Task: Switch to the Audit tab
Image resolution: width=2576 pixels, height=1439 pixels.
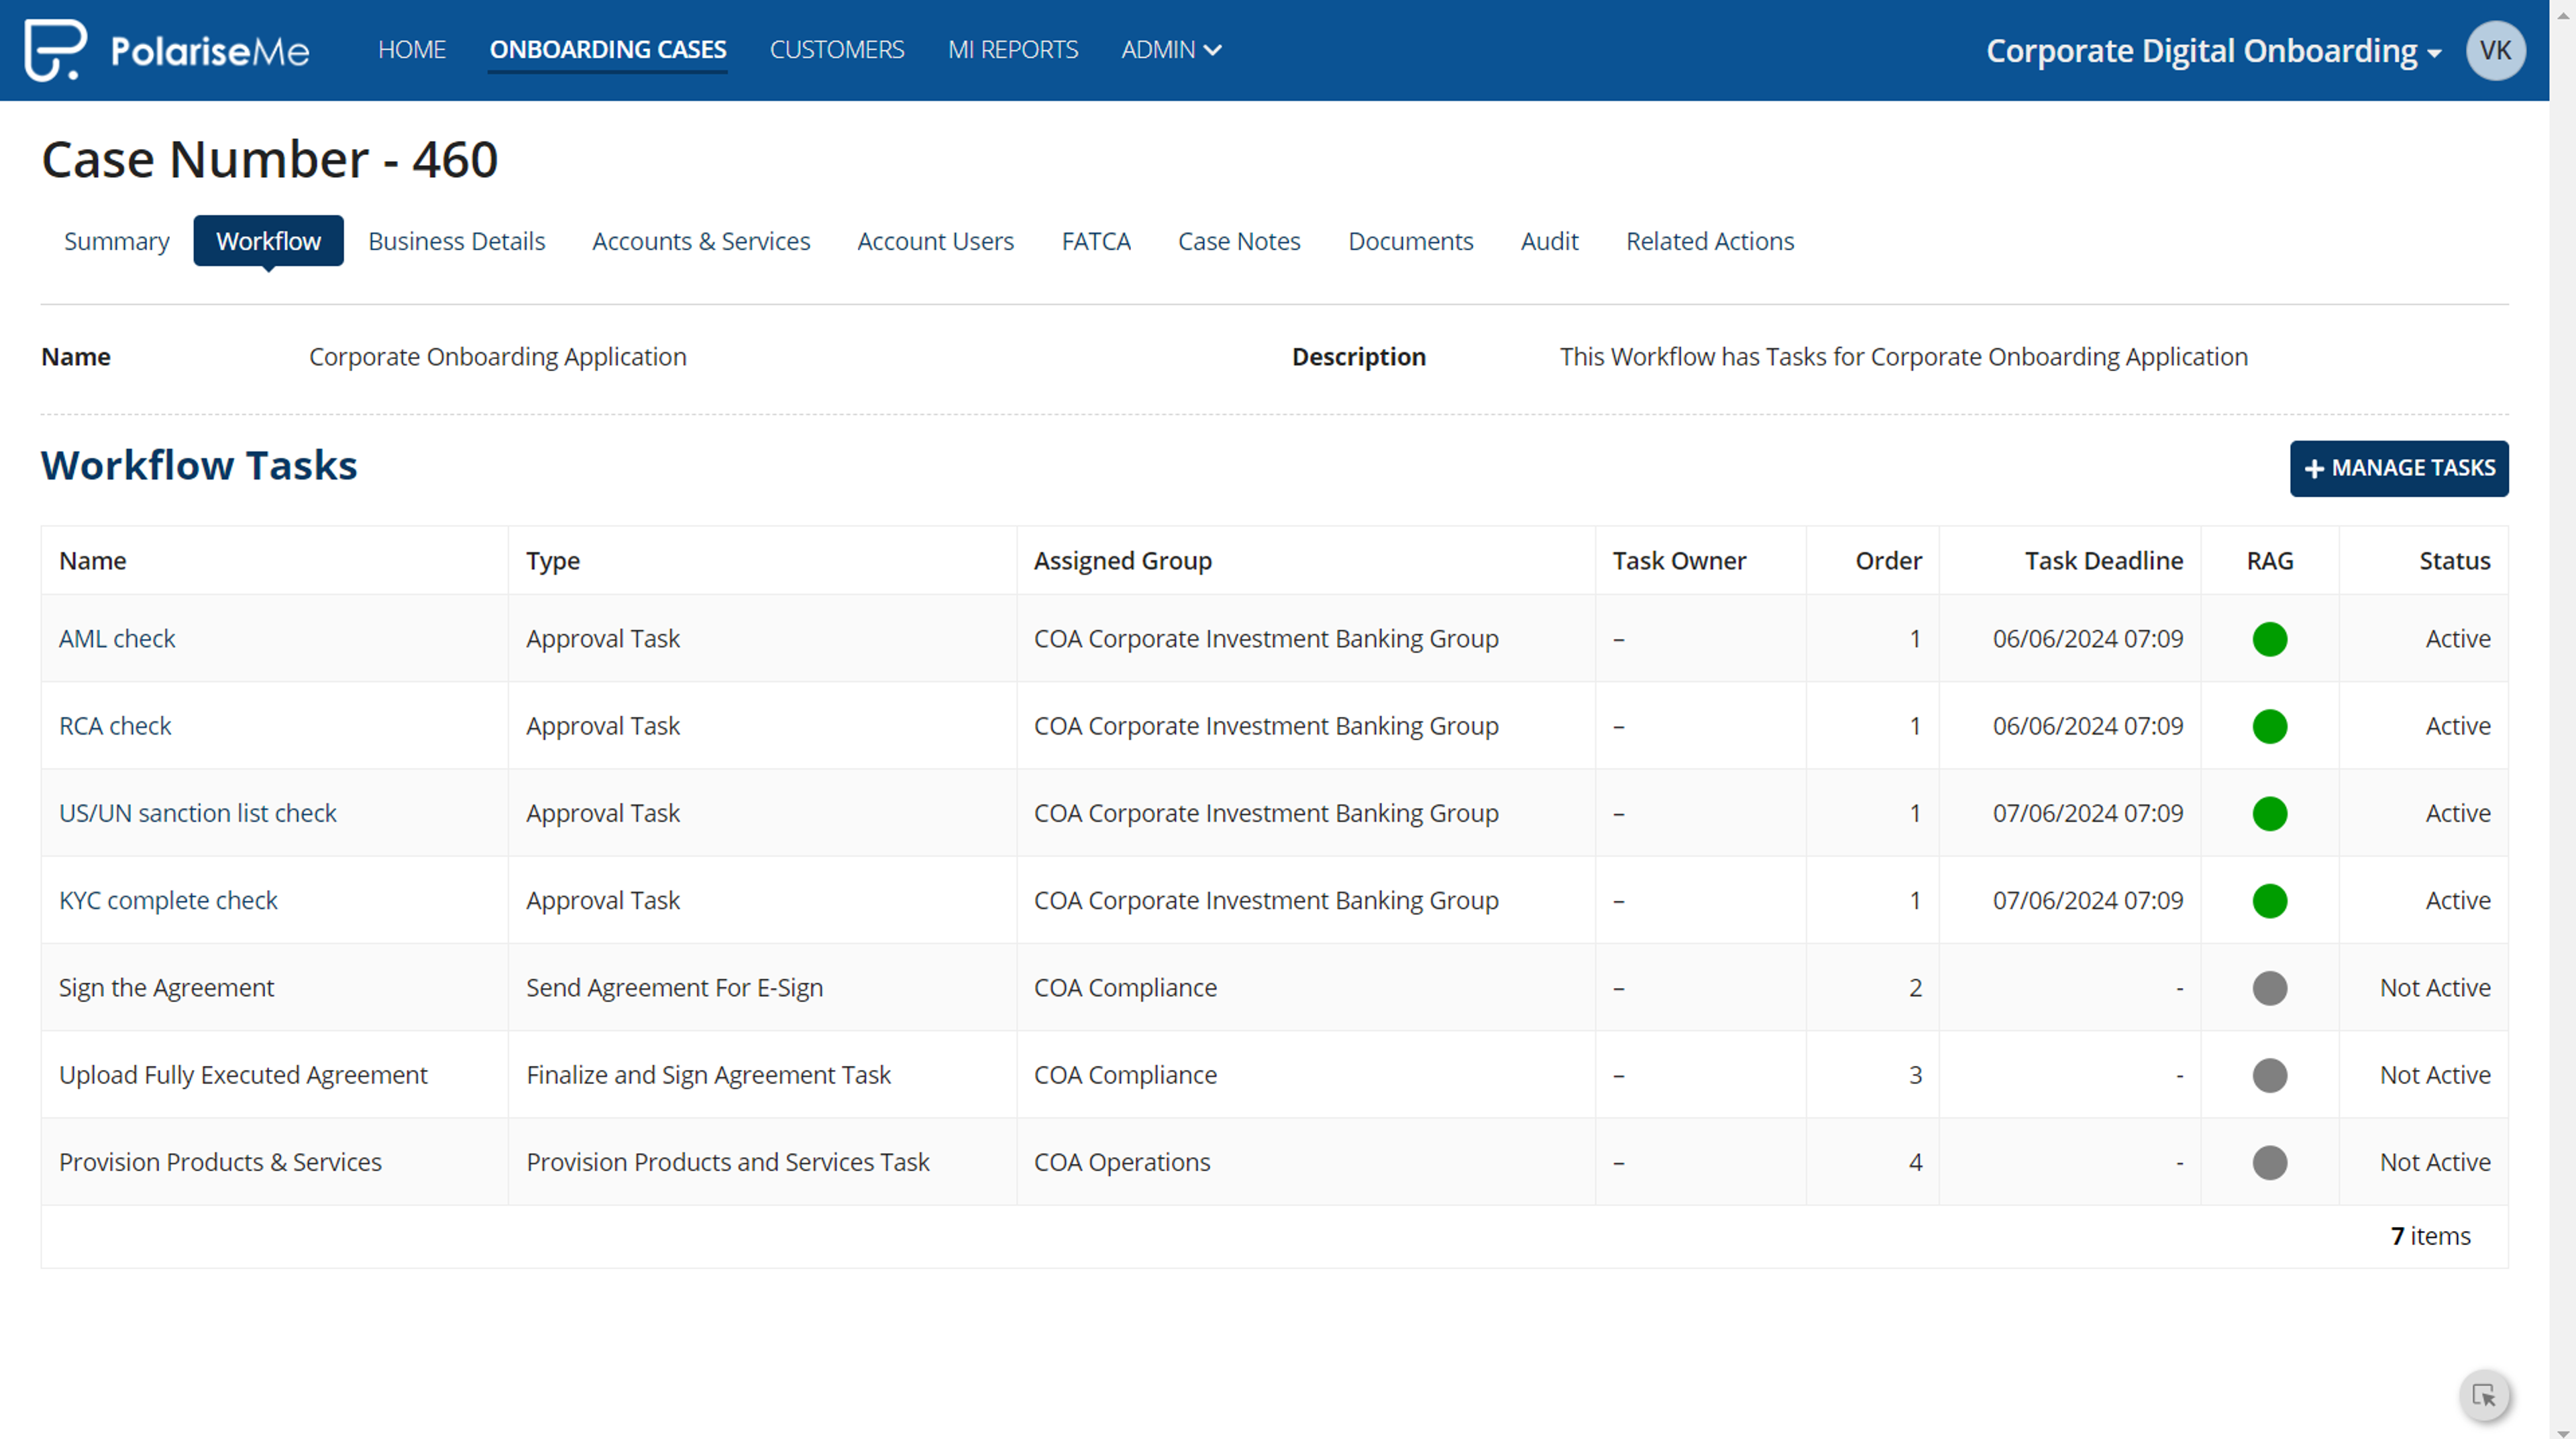Action: 1549,241
